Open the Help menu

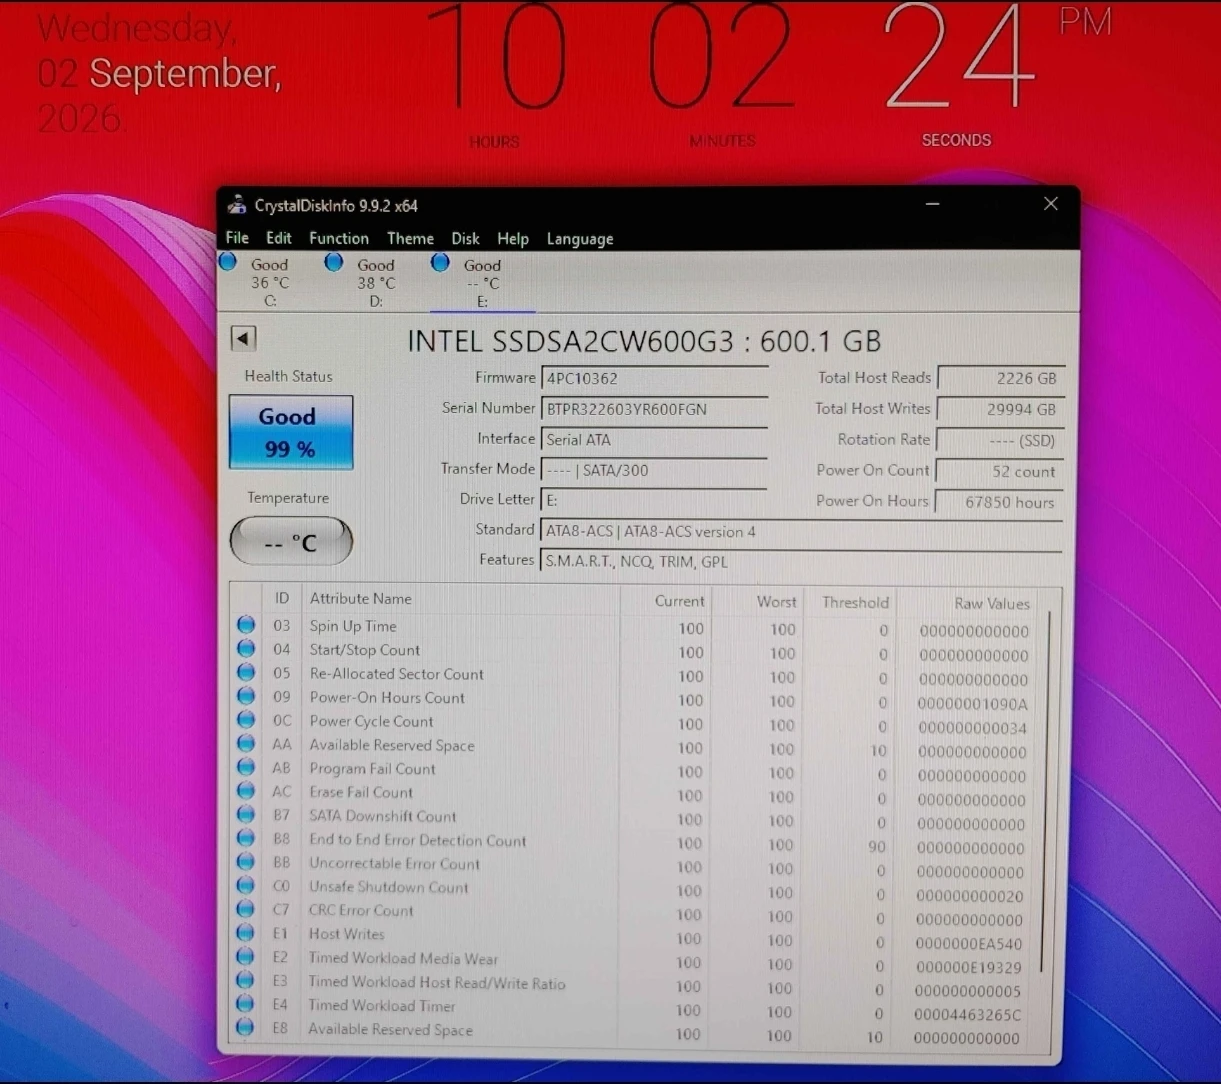513,238
